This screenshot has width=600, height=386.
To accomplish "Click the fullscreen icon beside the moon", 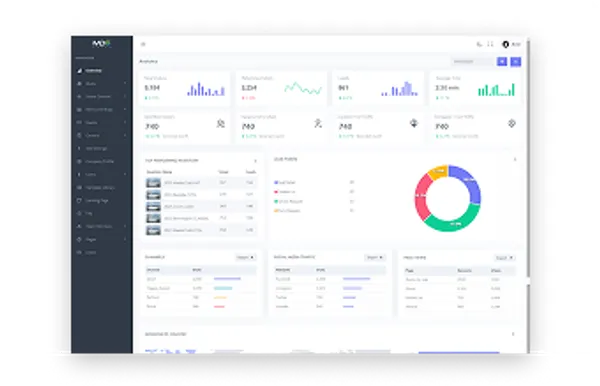I will pyautogui.click(x=490, y=44).
